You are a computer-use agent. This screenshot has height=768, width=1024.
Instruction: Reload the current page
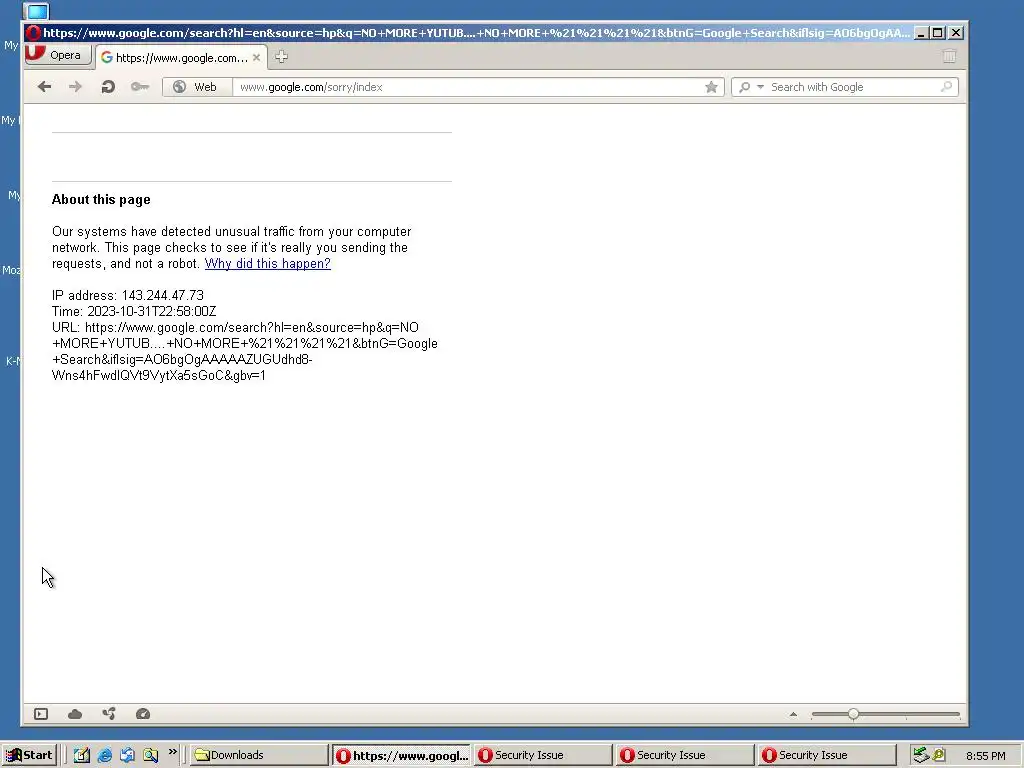click(108, 87)
